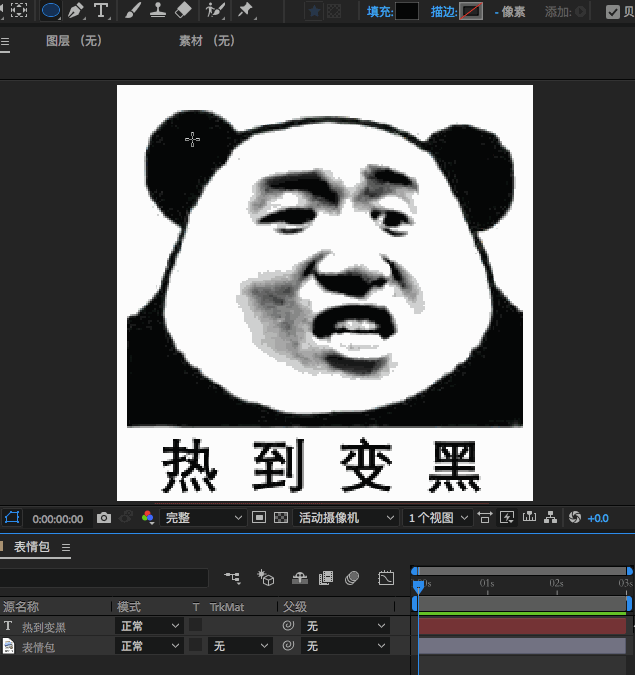
Task: Click the star shape-layer mode icon
Action: (314, 11)
